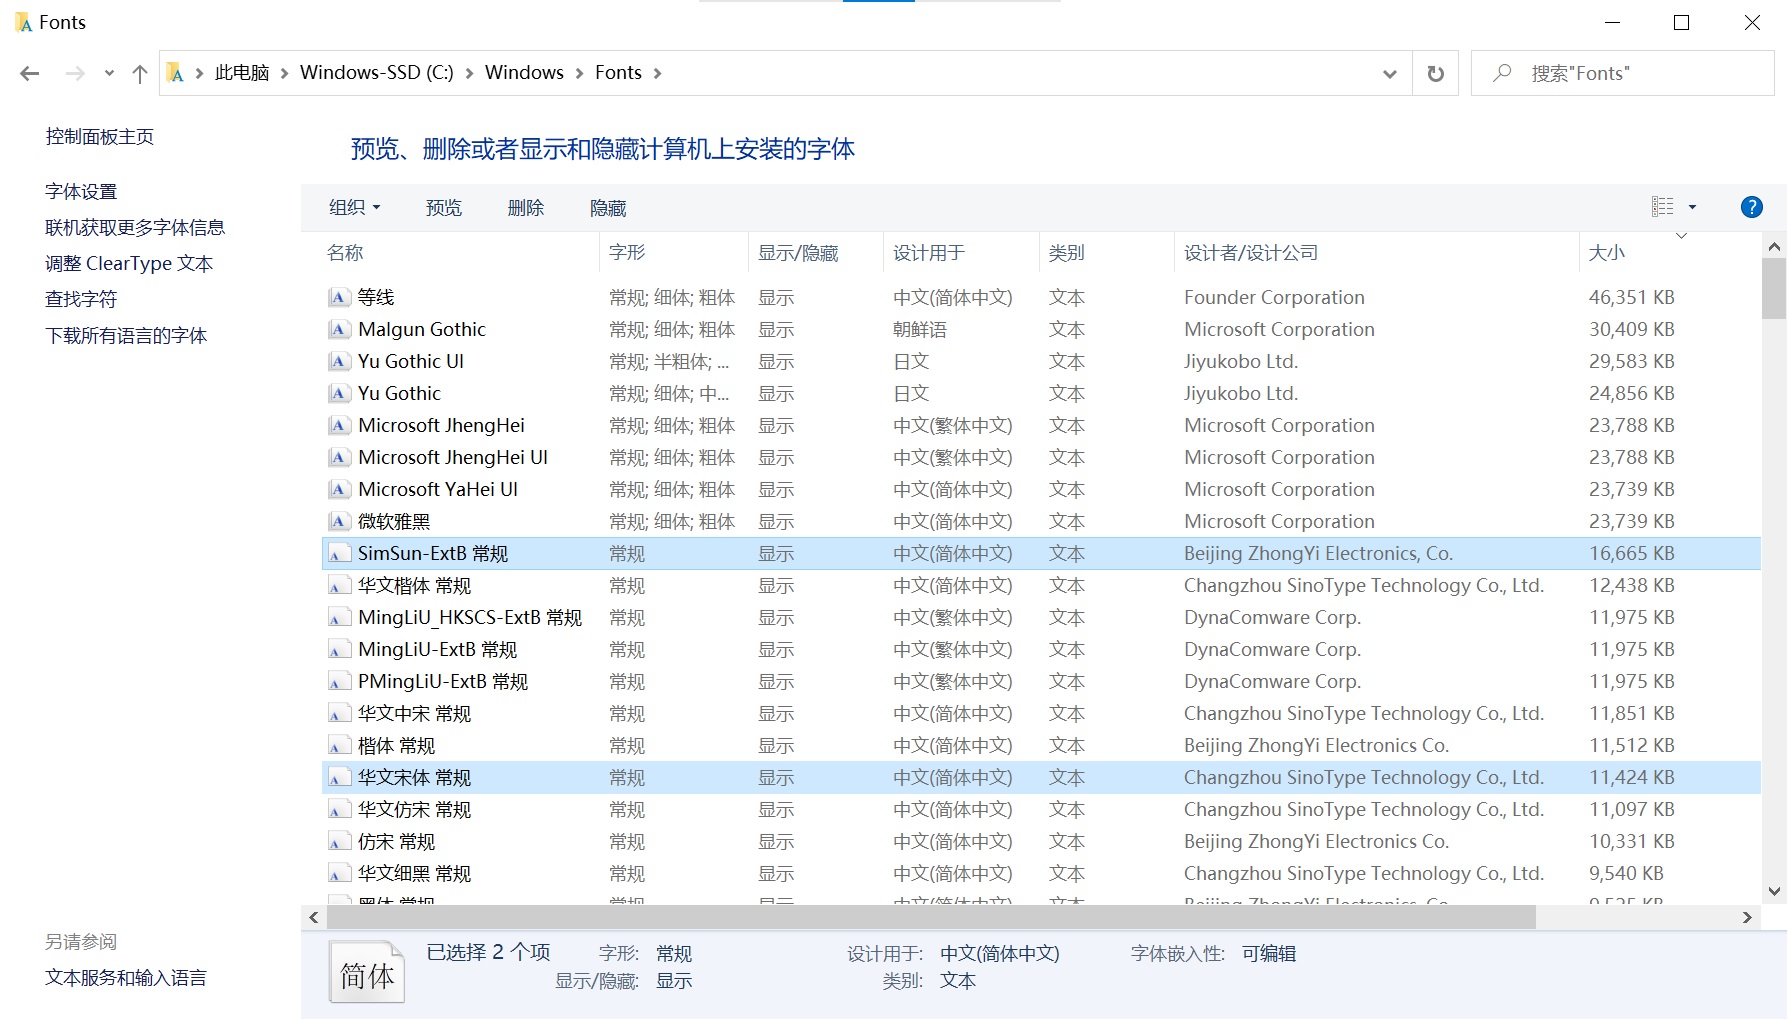Click the help question mark icon
The height and width of the screenshot is (1020, 1788).
[1751, 207]
